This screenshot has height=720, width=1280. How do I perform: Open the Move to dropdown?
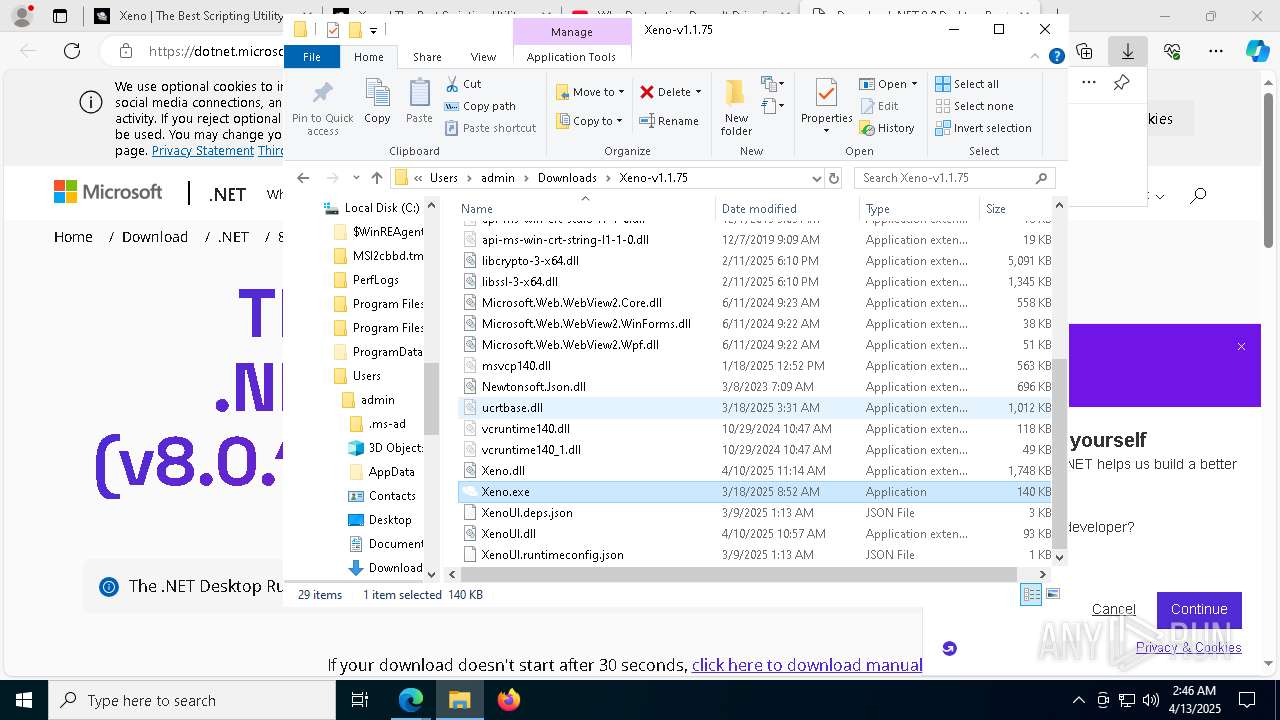[590, 92]
